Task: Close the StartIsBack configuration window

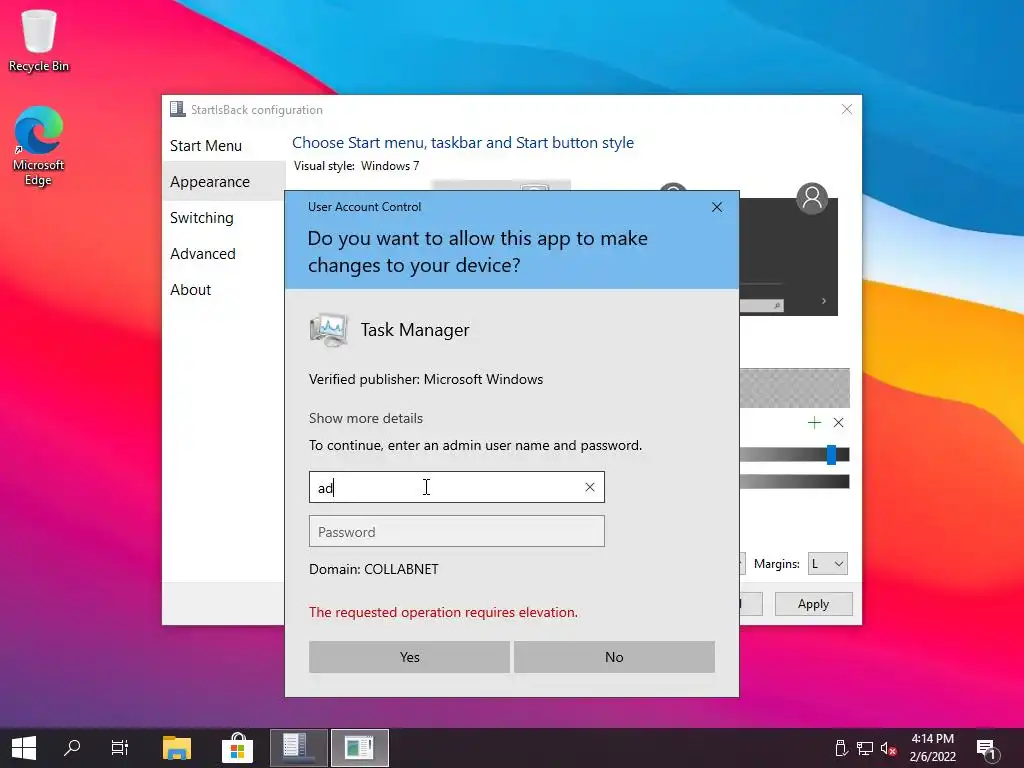Action: [846, 109]
